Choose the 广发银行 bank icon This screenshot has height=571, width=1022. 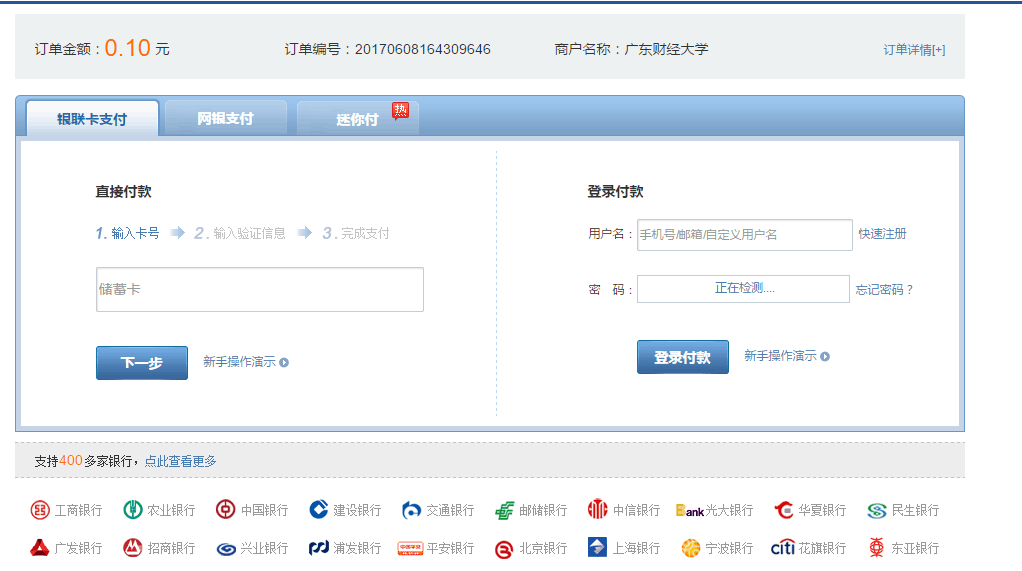click(x=40, y=548)
